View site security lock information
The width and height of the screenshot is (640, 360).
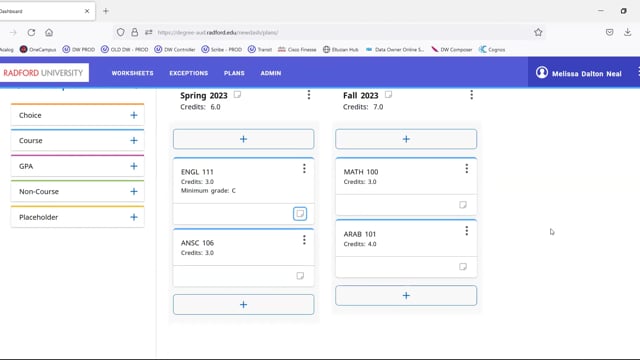[134, 32]
